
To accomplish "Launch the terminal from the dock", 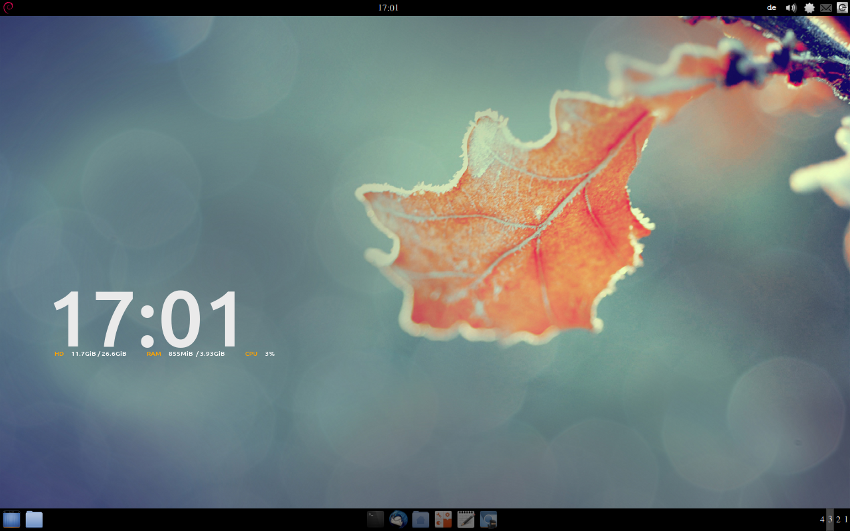I will (x=376, y=519).
